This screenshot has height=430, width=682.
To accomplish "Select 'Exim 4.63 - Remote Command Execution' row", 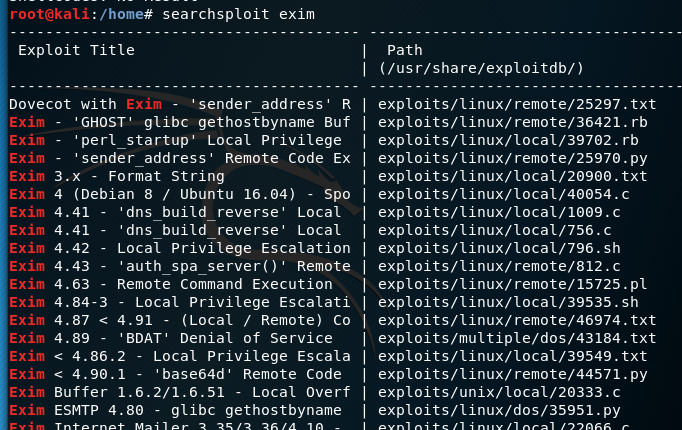I will [x=171, y=284].
